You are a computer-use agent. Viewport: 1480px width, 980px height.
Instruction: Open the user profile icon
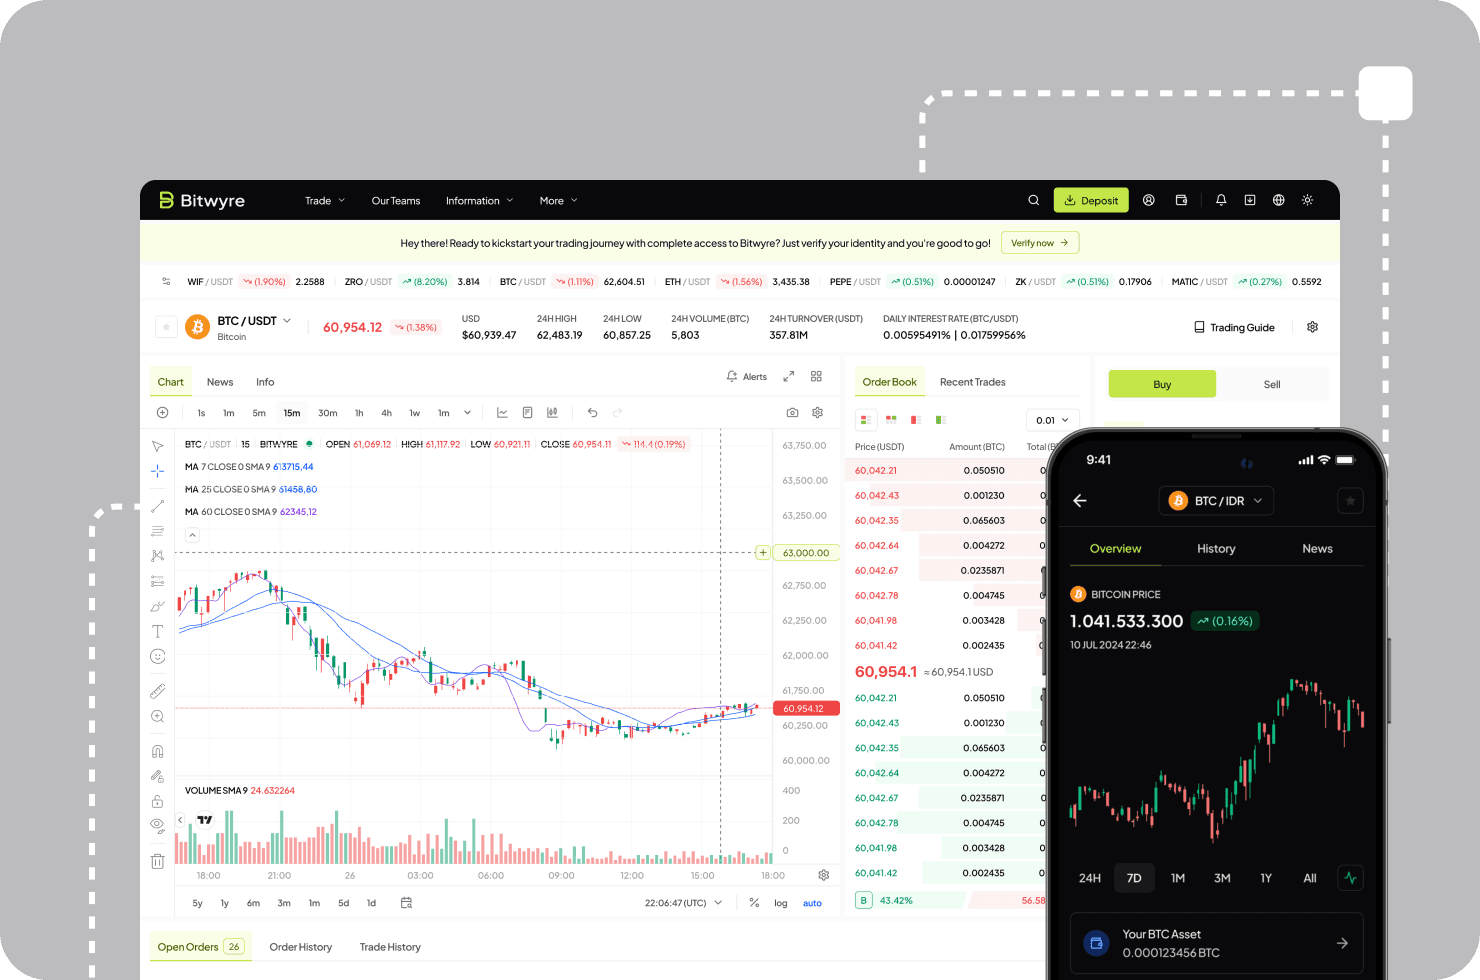point(1149,200)
